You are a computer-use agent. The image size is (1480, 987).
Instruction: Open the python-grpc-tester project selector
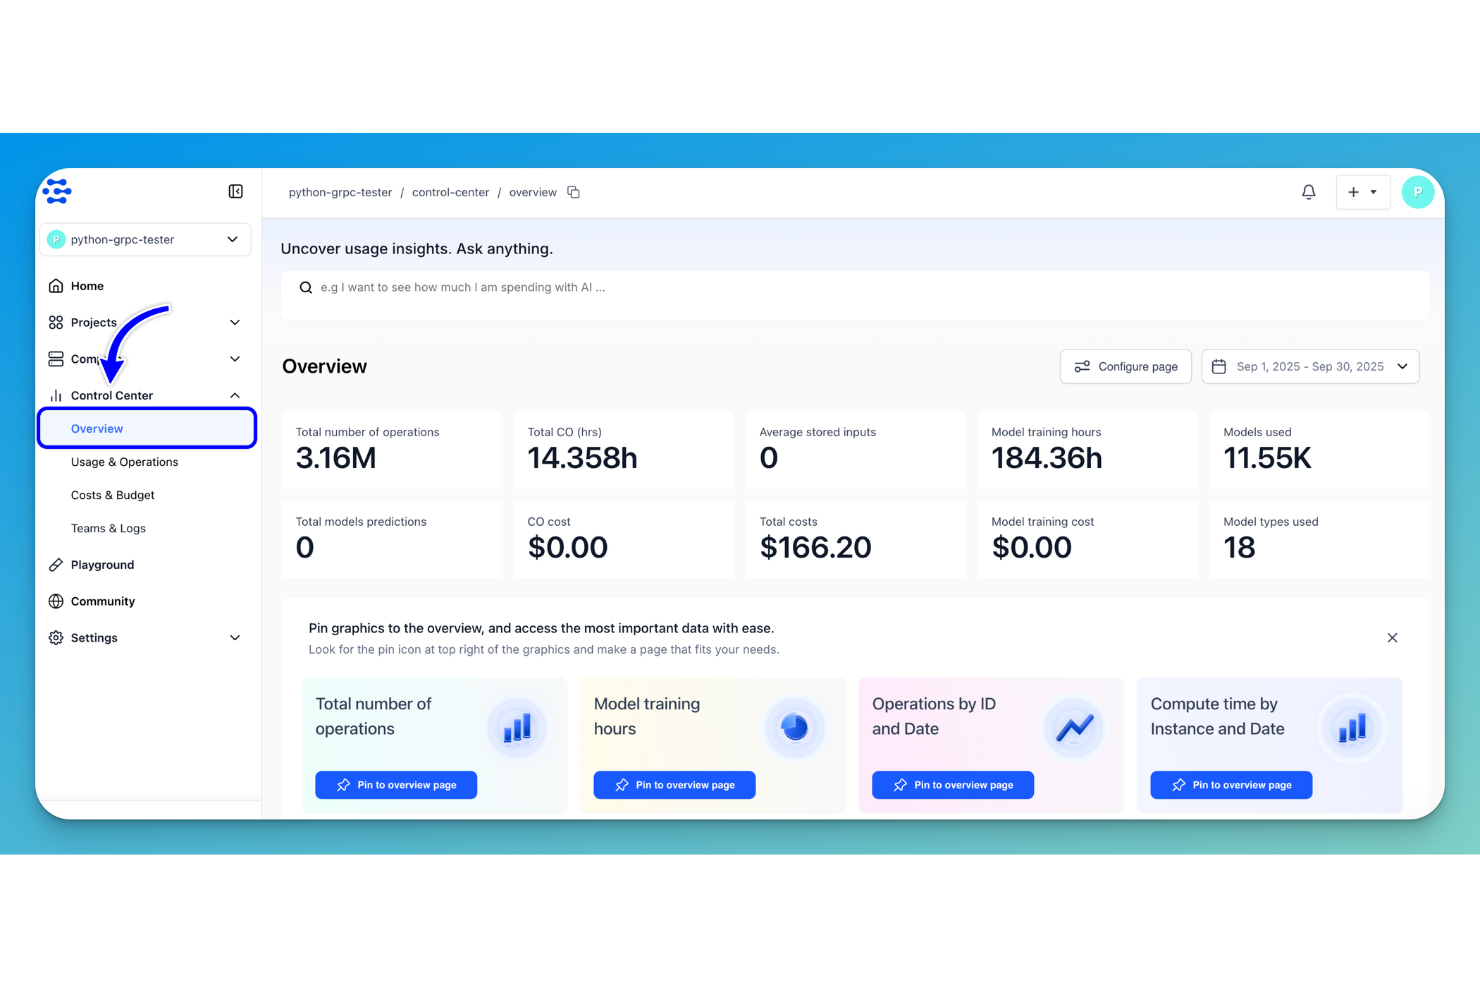[145, 239]
